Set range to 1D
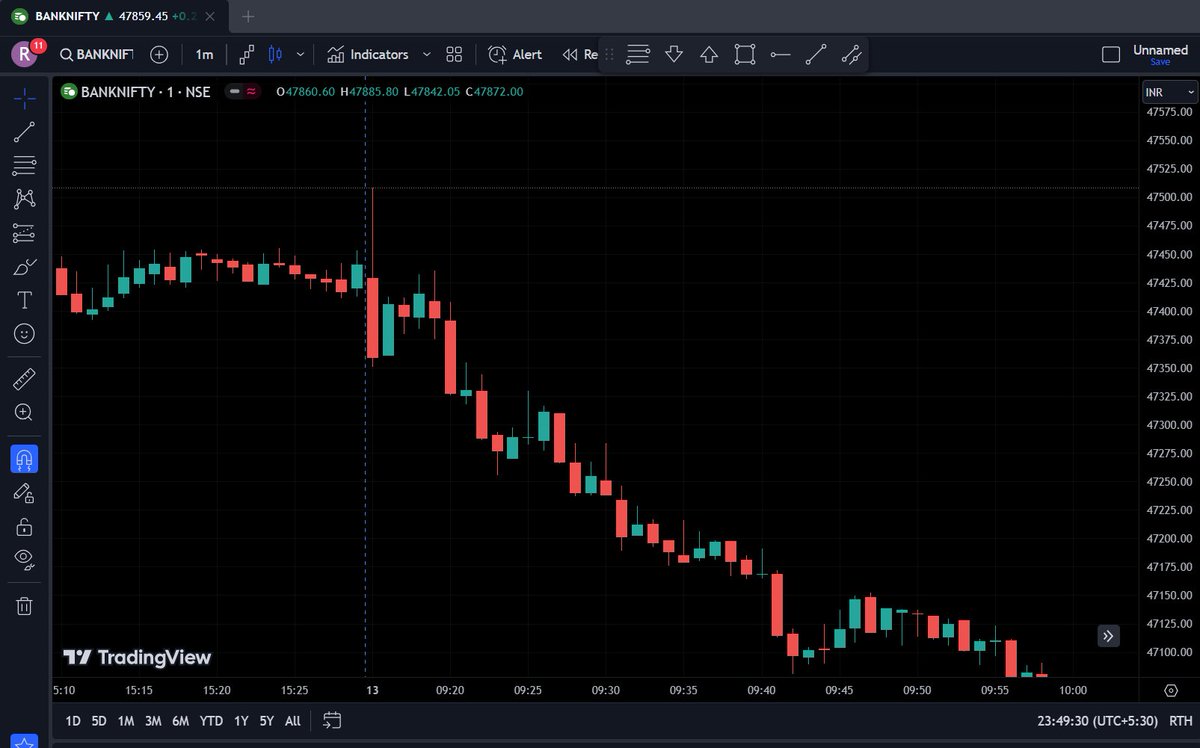 coord(73,720)
